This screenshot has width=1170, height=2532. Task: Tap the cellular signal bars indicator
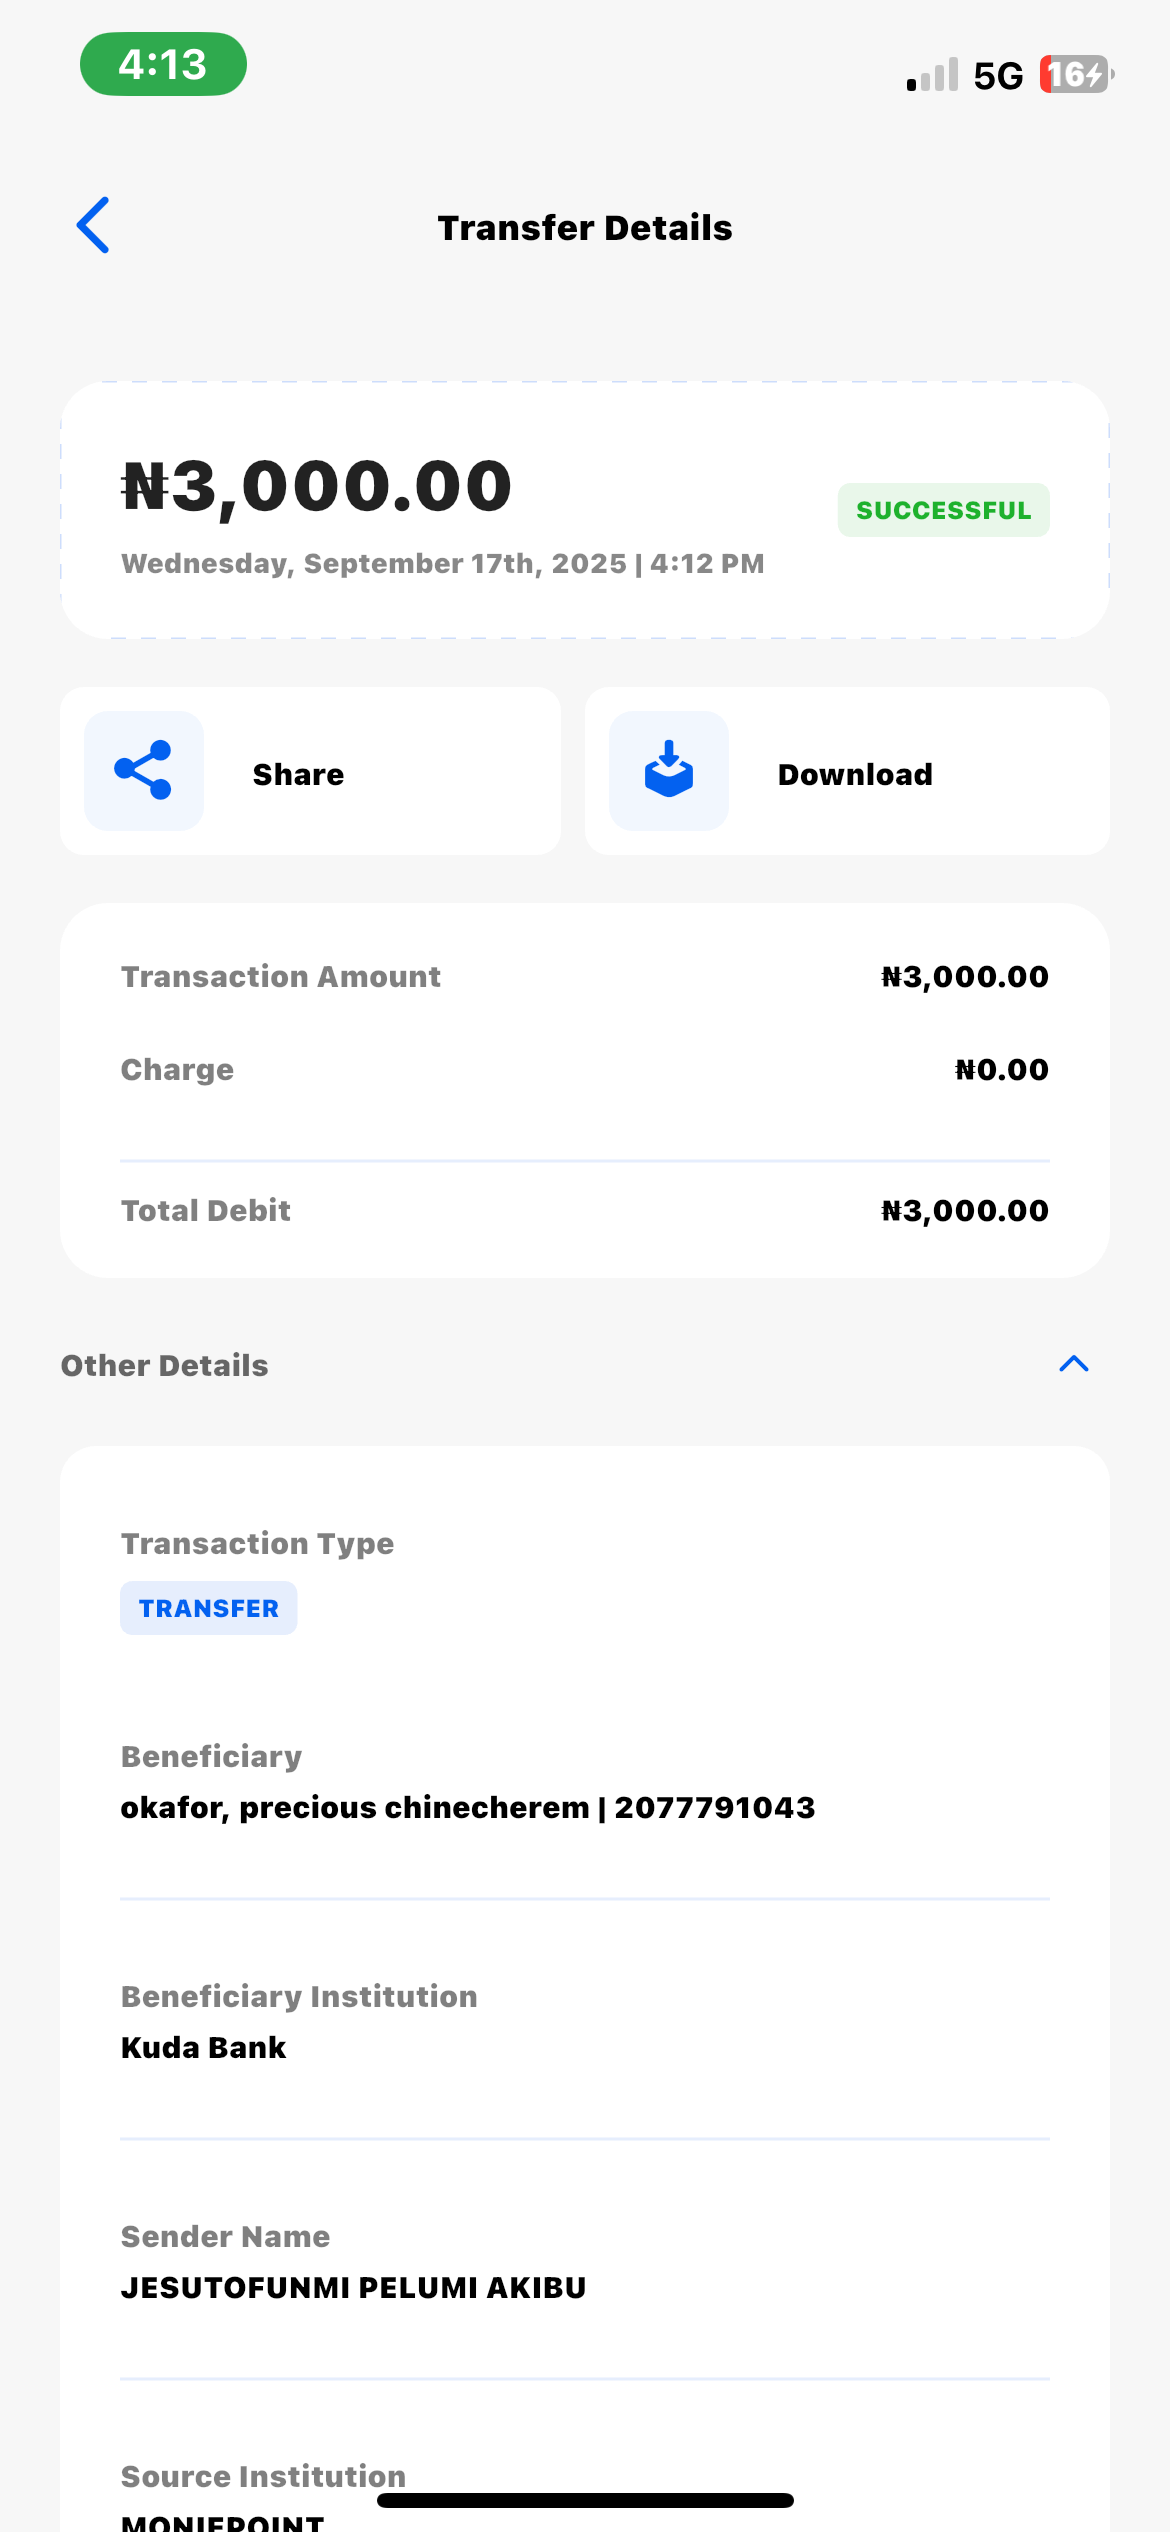[x=932, y=75]
